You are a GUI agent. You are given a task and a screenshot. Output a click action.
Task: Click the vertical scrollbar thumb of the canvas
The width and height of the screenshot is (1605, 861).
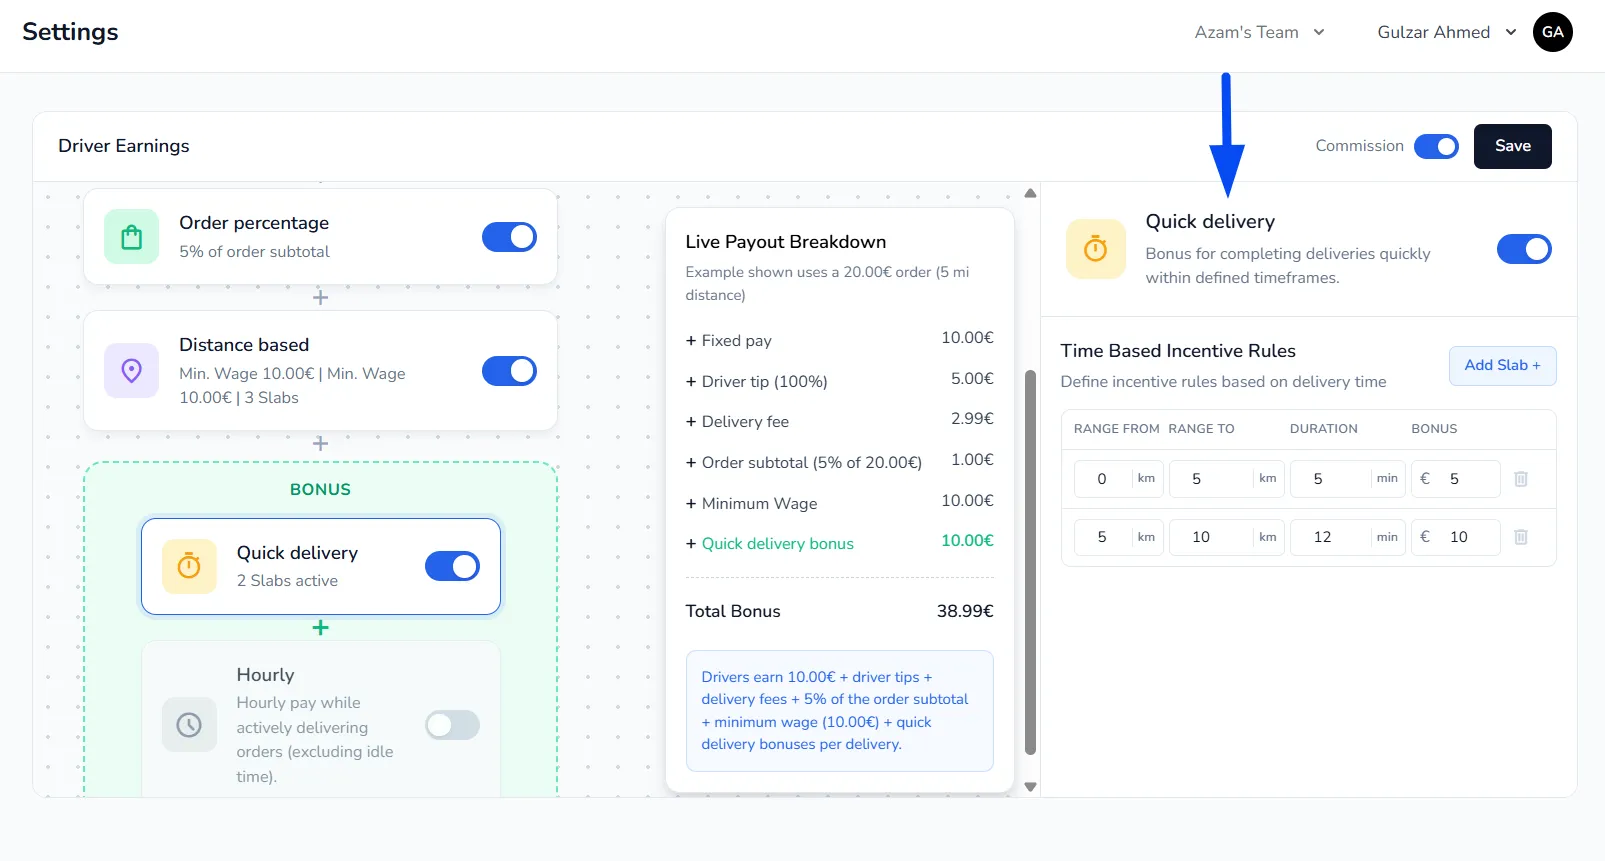click(x=1031, y=562)
